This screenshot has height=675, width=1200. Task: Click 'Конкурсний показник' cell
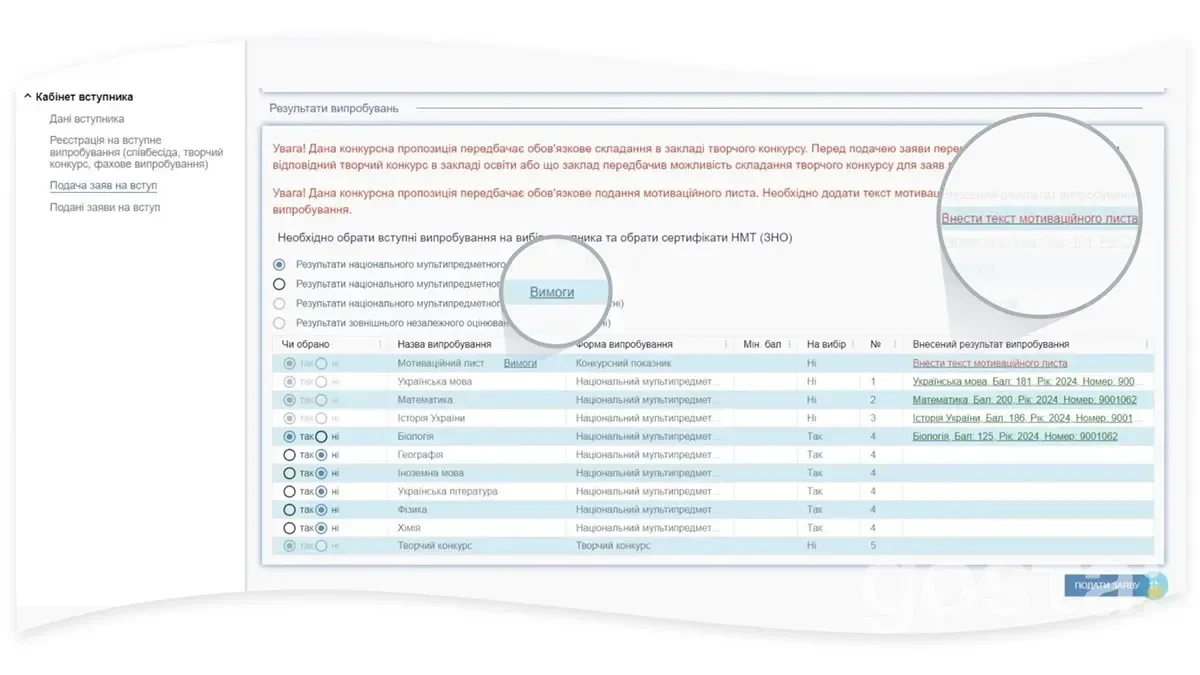pos(623,363)
